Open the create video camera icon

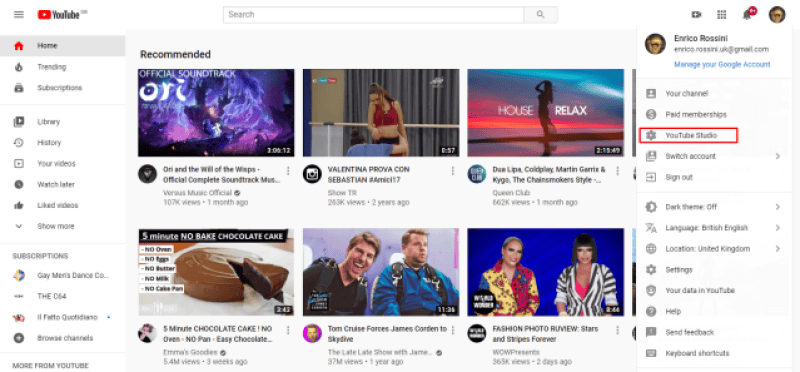point(696,15)
